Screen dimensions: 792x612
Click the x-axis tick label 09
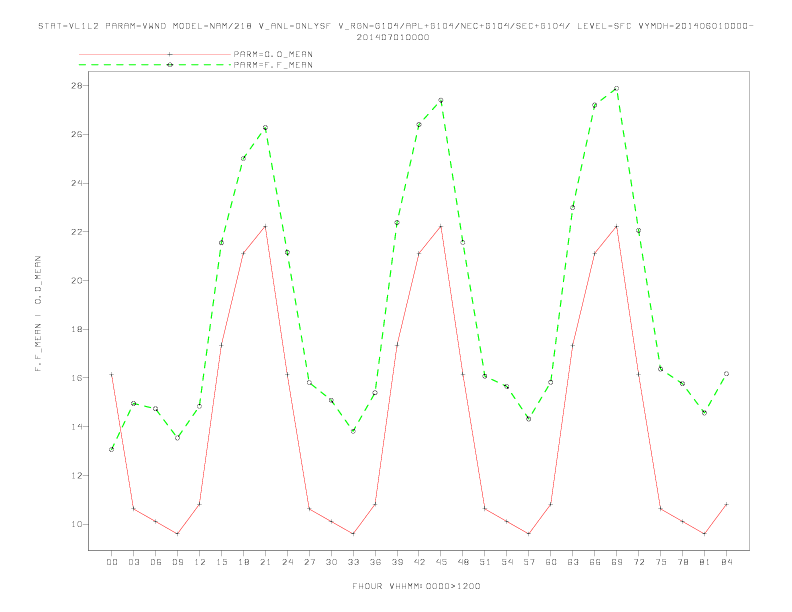pos(177,562)
